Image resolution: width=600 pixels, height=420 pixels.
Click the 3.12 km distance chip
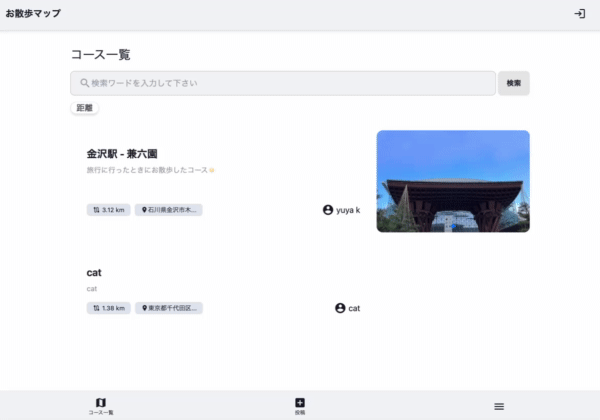[x=109, y=210]
